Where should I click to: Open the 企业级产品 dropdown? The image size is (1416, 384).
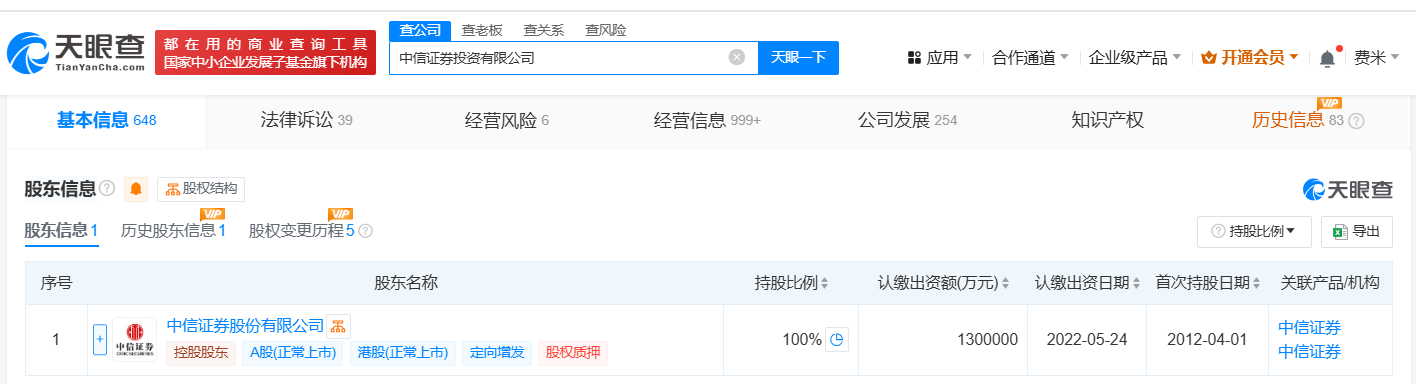[x=1135, y=58]
